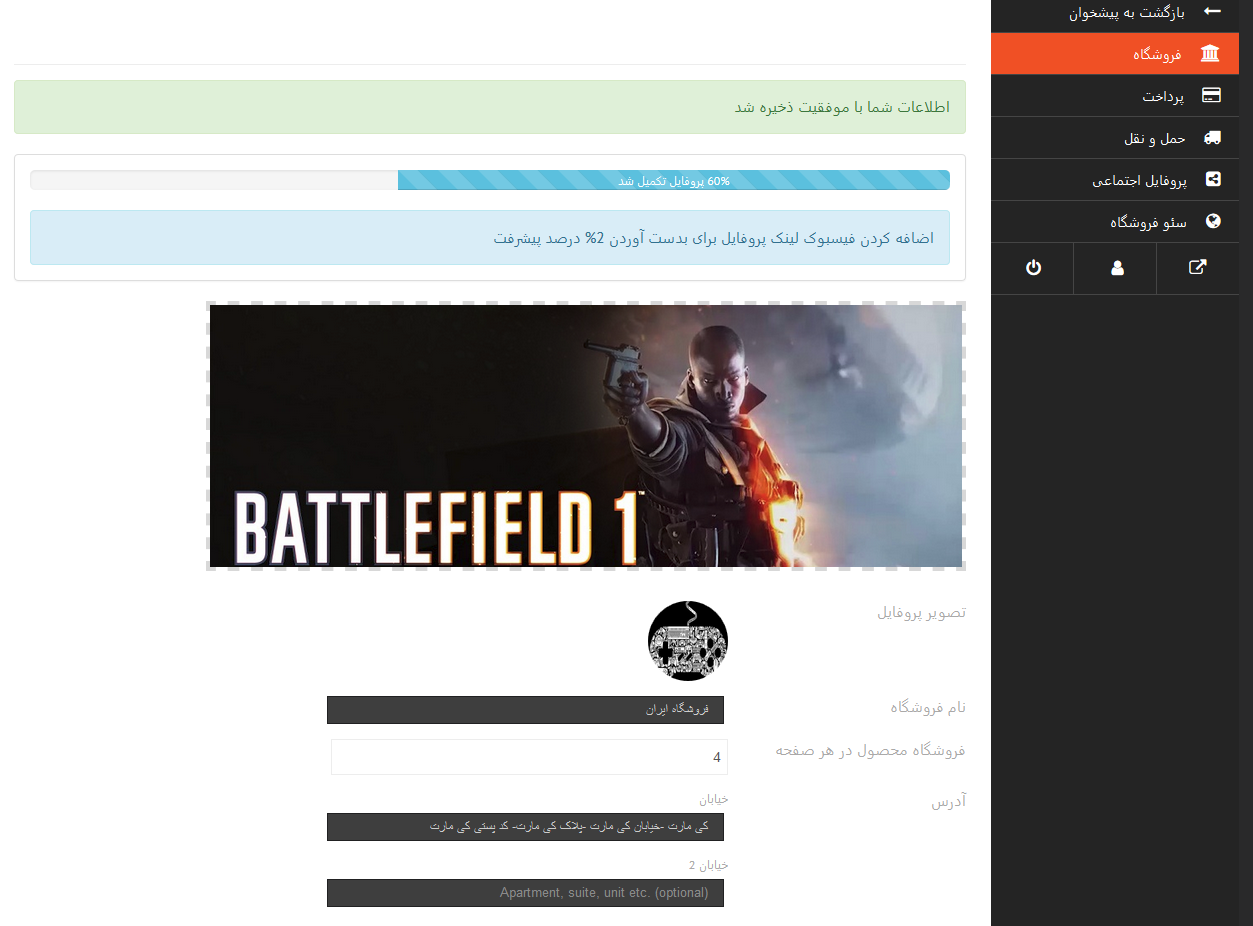Open the پروفایل اجتماعی social profile menu
The width and height of the screenshot is (1253, 926).
point(1114,180)
